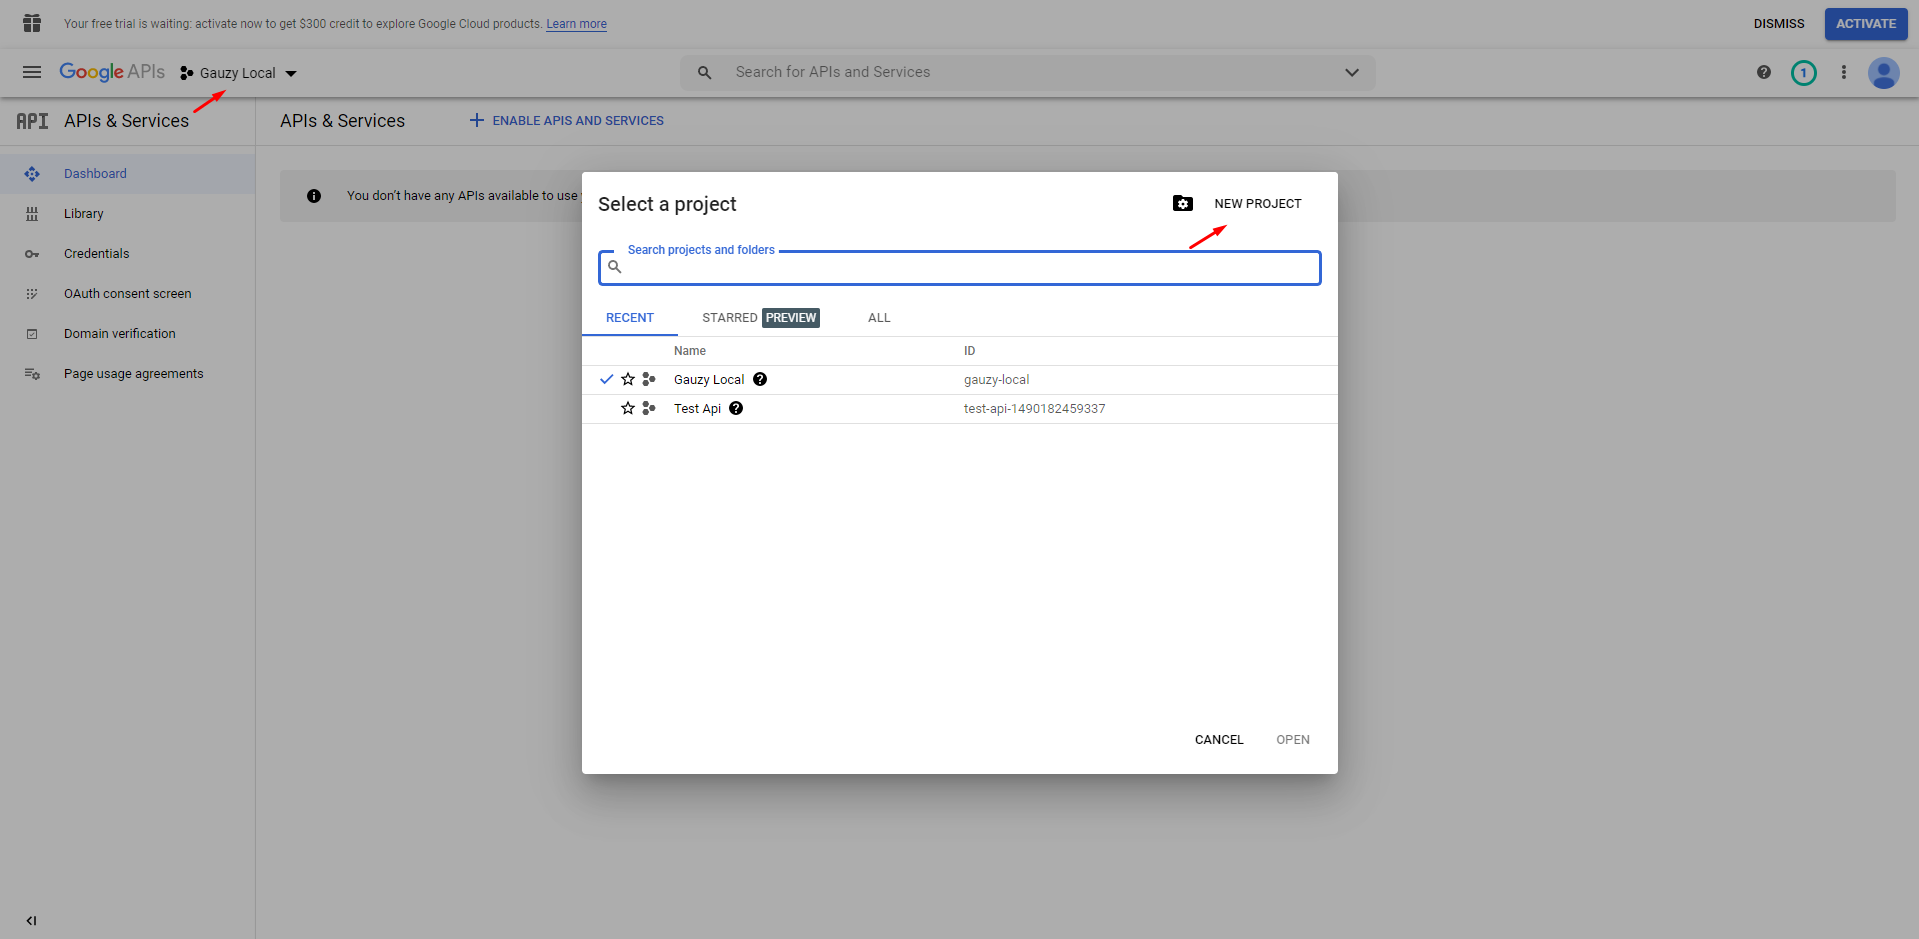Open the help question mark menu
1919x939 pixels.
click(1764, 72)
